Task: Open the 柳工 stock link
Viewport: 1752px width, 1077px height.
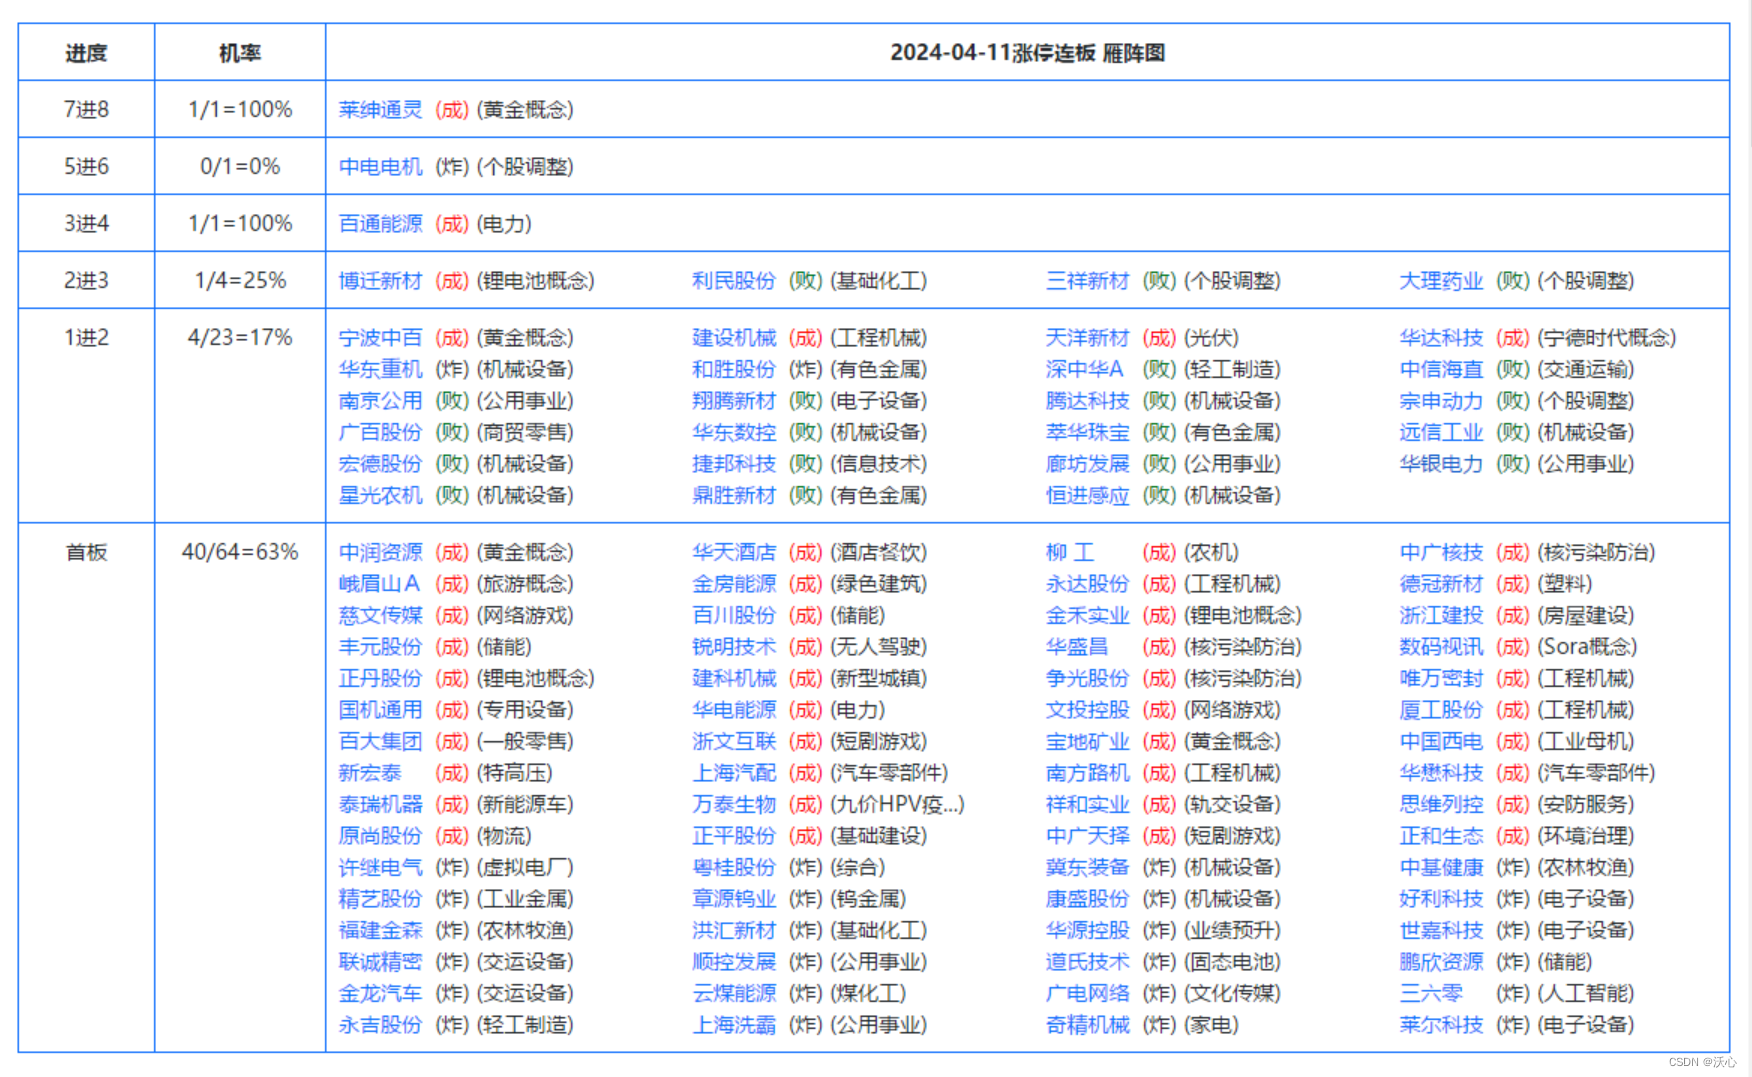Action: [1070, 553]
